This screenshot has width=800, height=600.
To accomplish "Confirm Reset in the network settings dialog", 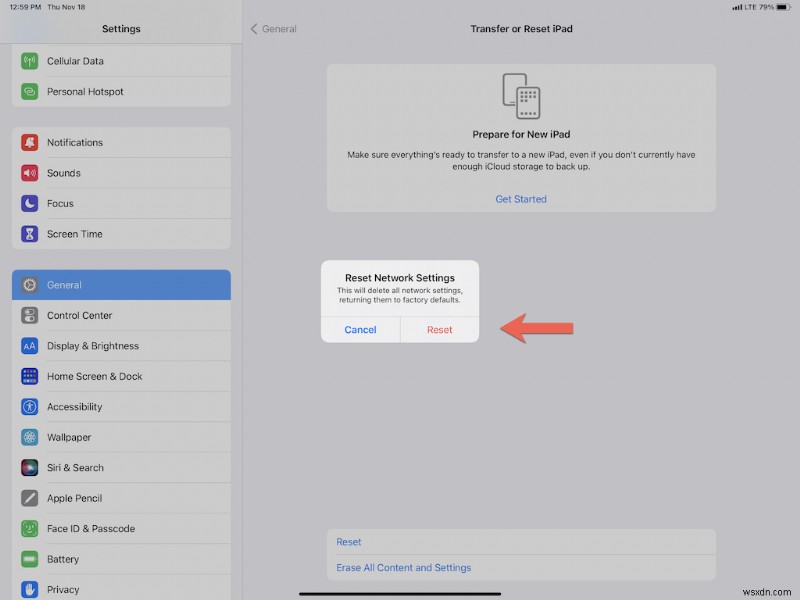I will coord(439,330).
